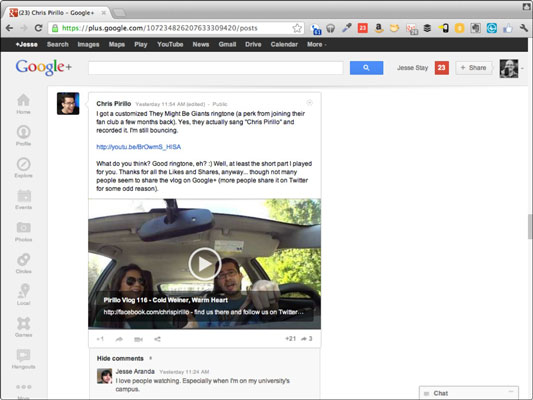The image size is (533, 400).
Task: Open the Amazon extension icon
Action: tap(379, 28)
